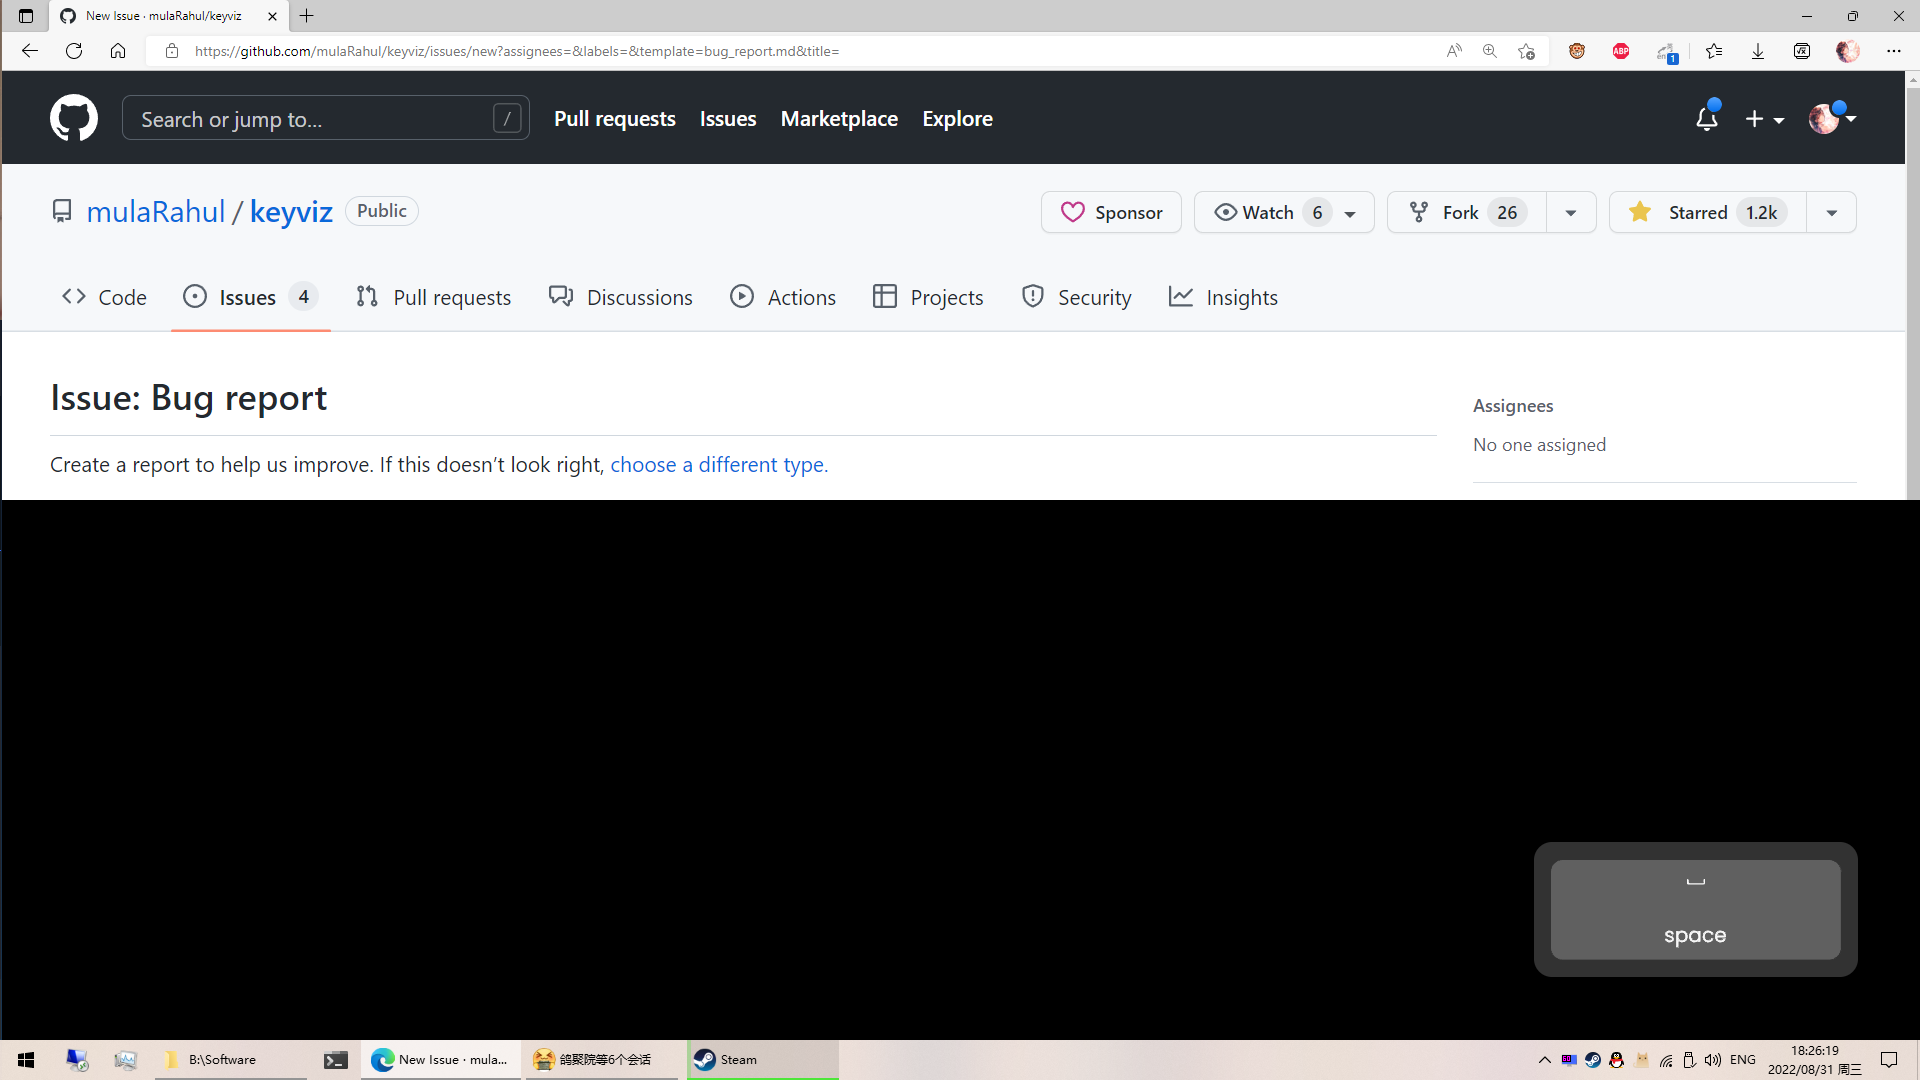Click the GitHub Octocat logo
Image resolution: width=1920 pixels, height=1080 pixels.
74,118
